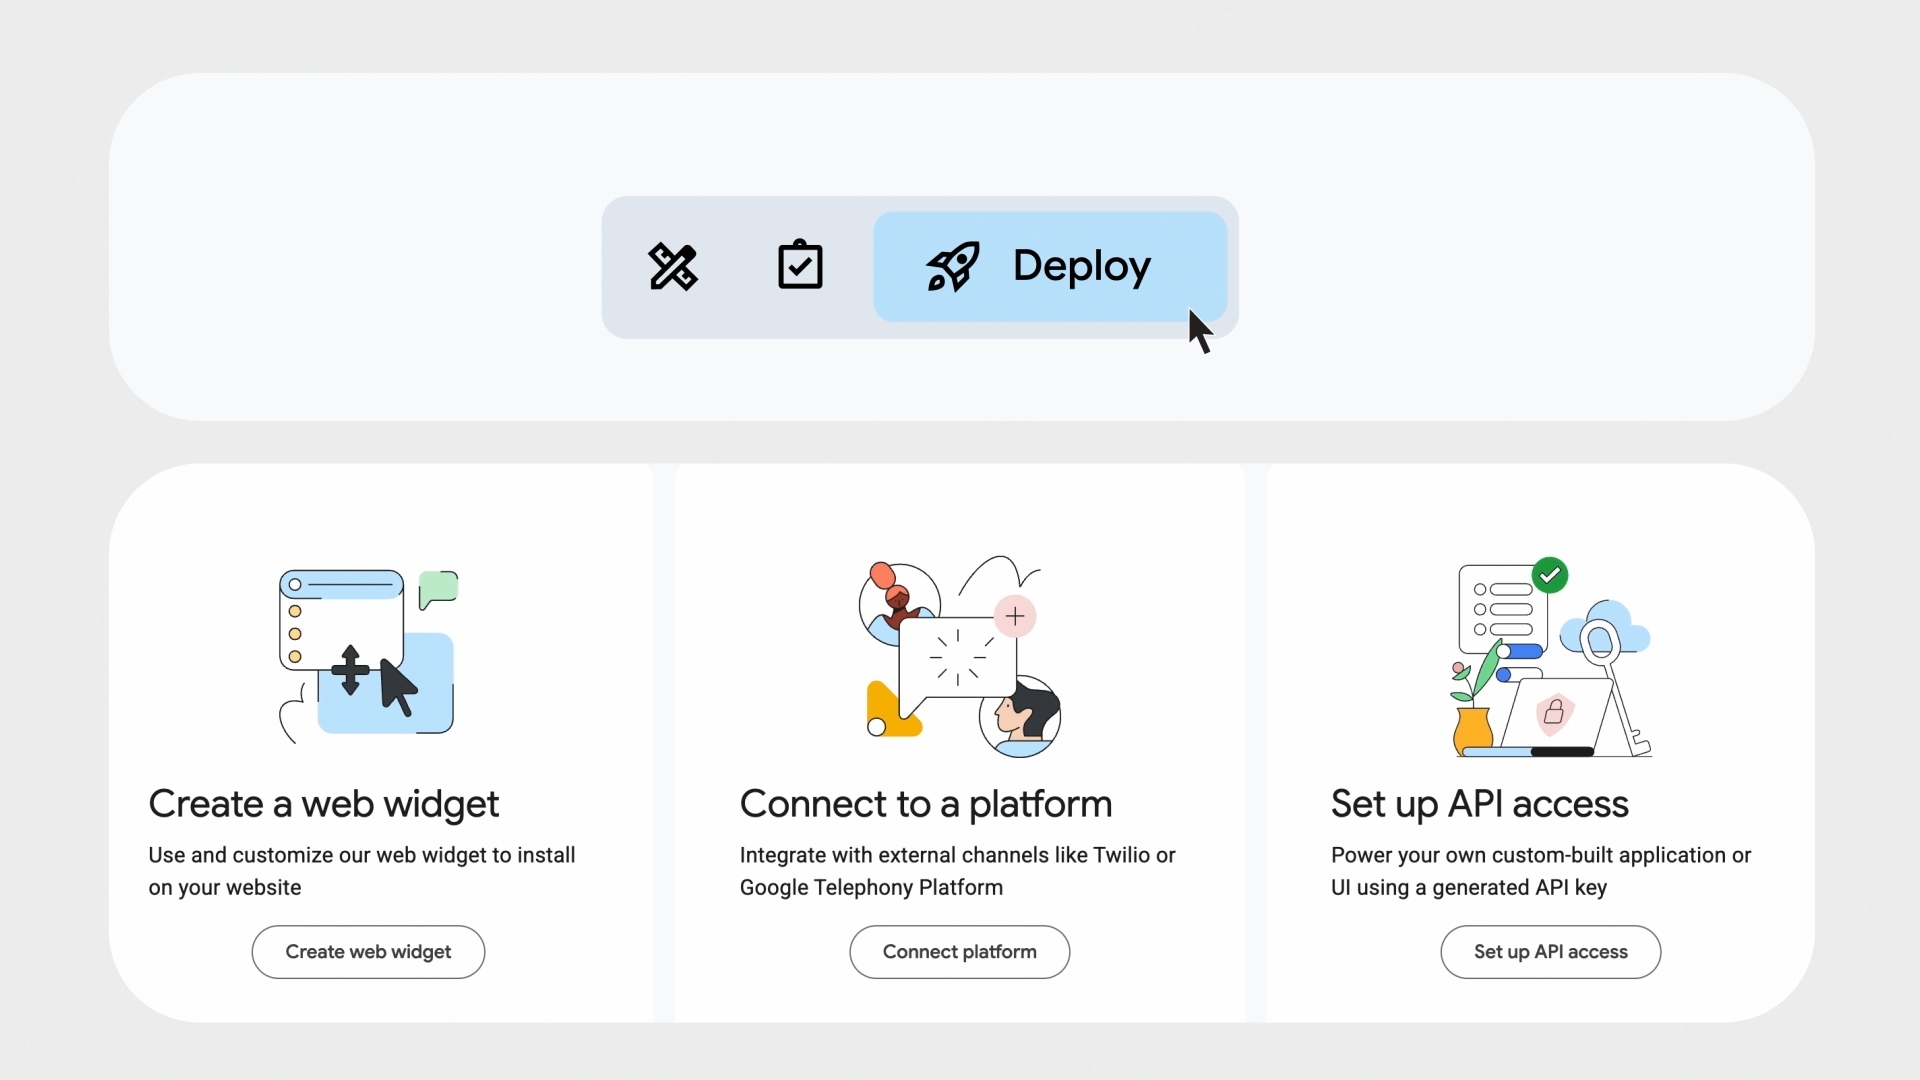Image resolution: width=1920 pixels, height=1080 pixels.
Task: Click the move-arrows cross in widget illustration
Action: [x=350, y=670]
